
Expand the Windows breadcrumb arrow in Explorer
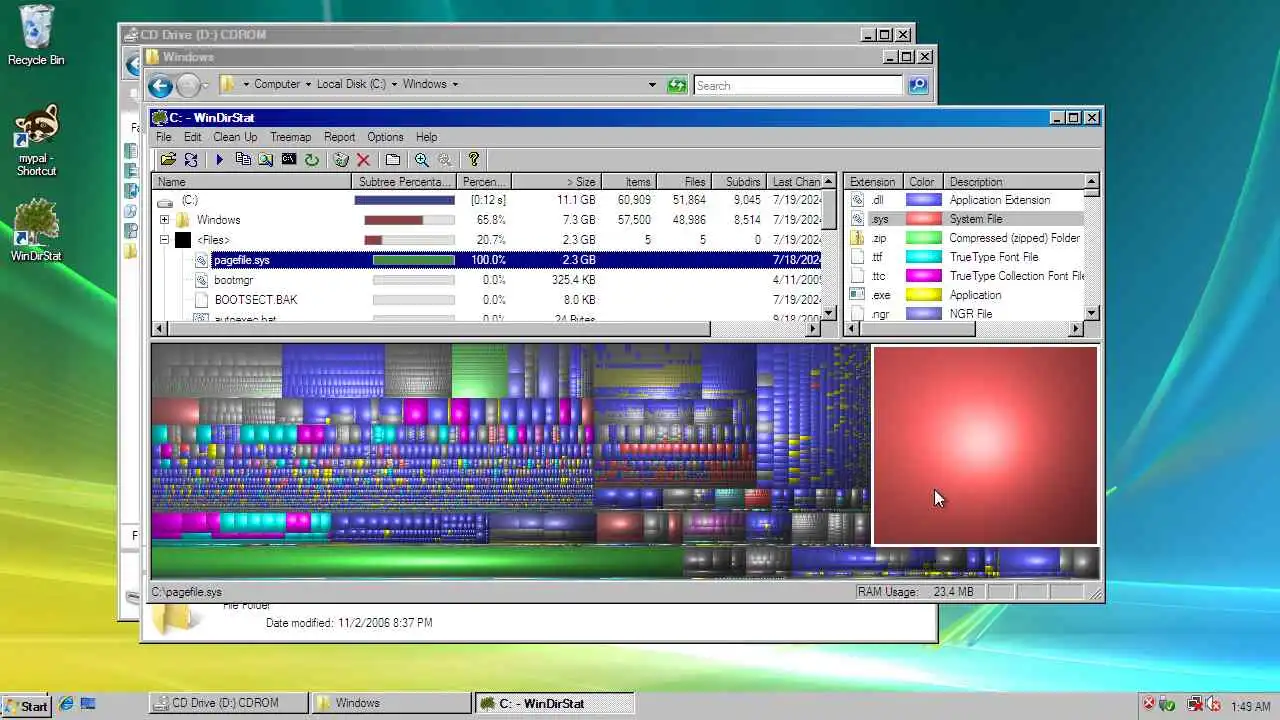455,85
